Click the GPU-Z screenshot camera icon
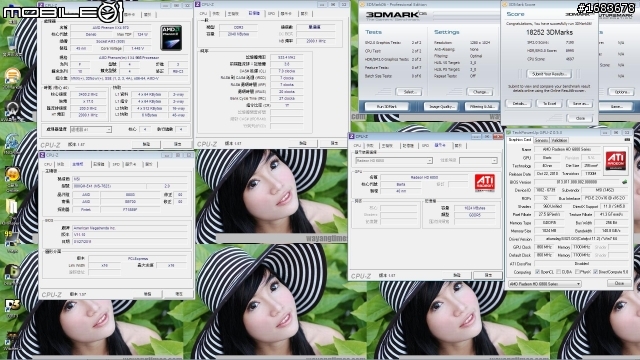Screen dimensions: 640x360 [x=627, y=140]
